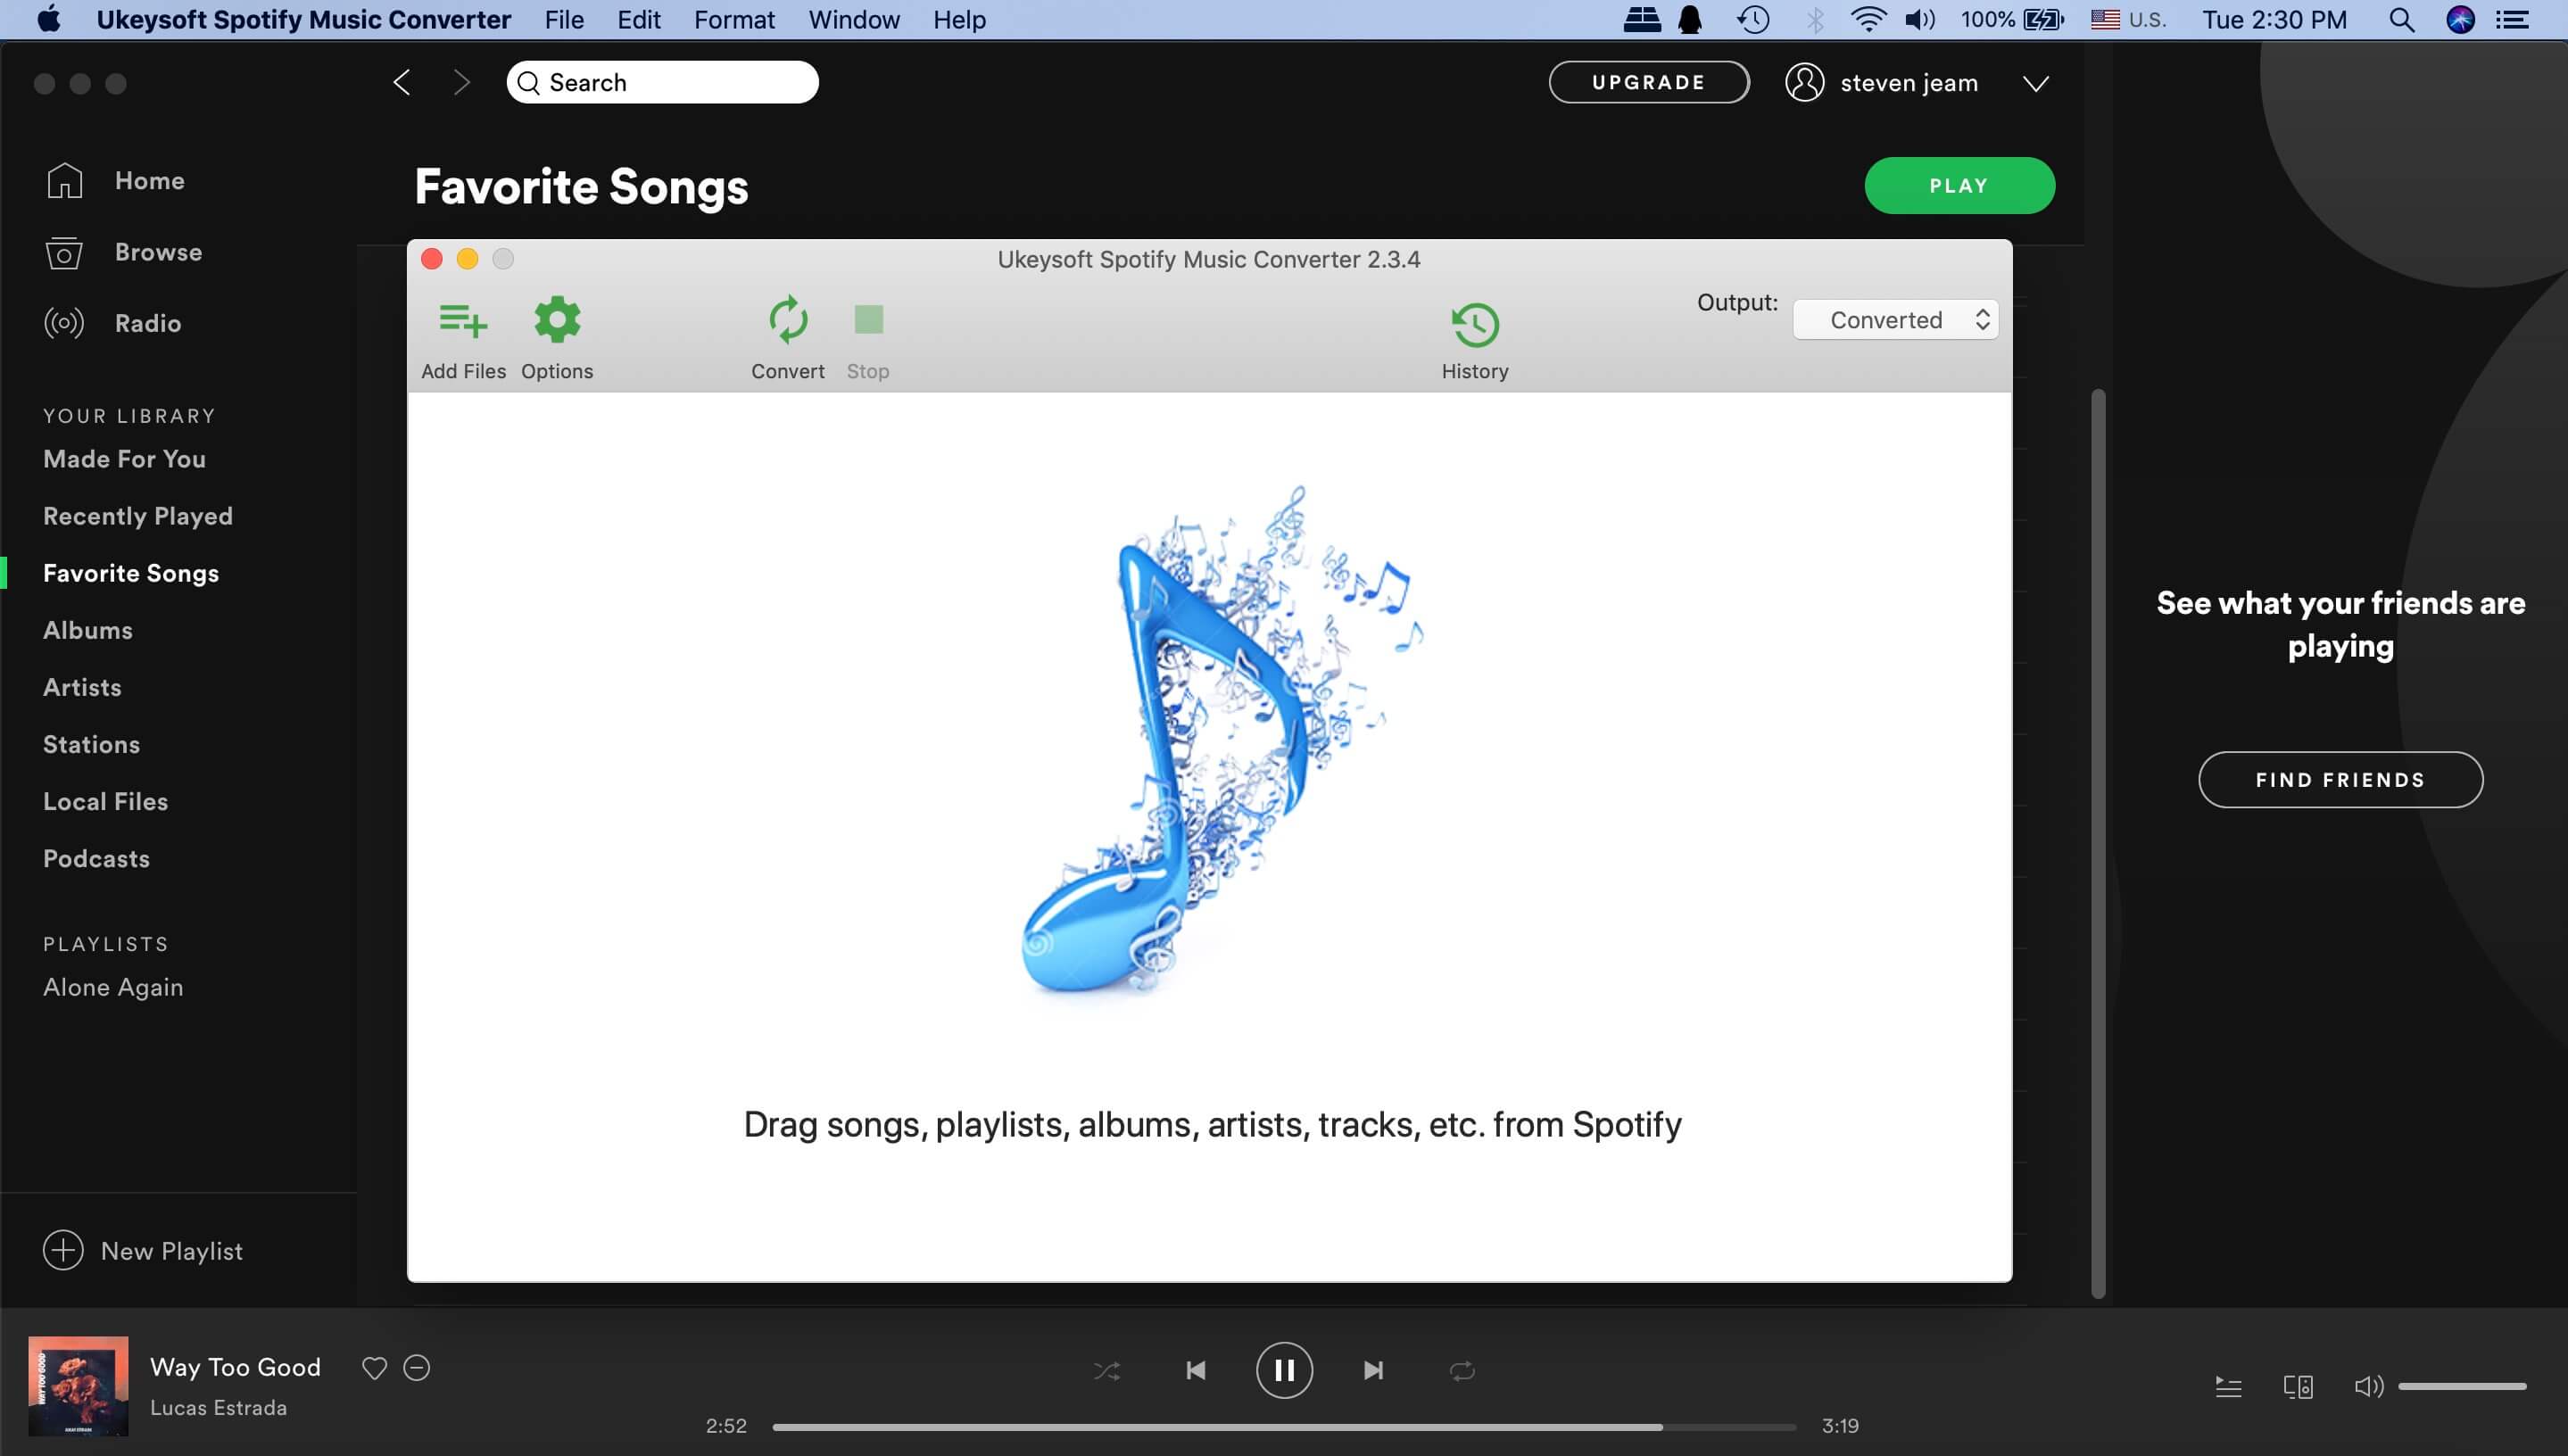Expand the Window menu in menu bar
2568x1456 pixels.
click(x=854, y=20)
